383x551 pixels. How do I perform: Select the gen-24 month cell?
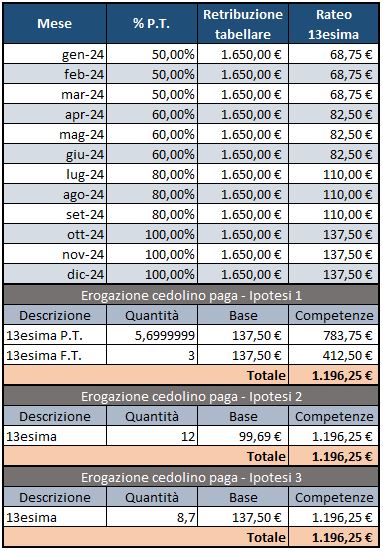pyautogui.click(x=55, y=54)
